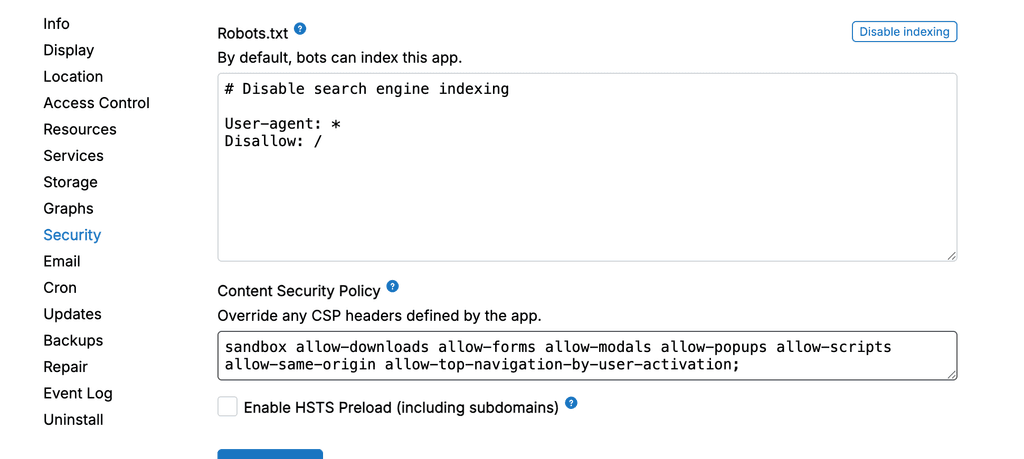This screenshot has width=1024, height=459.
Task: Go to the Backups section
Action: (x=73, y=341)
